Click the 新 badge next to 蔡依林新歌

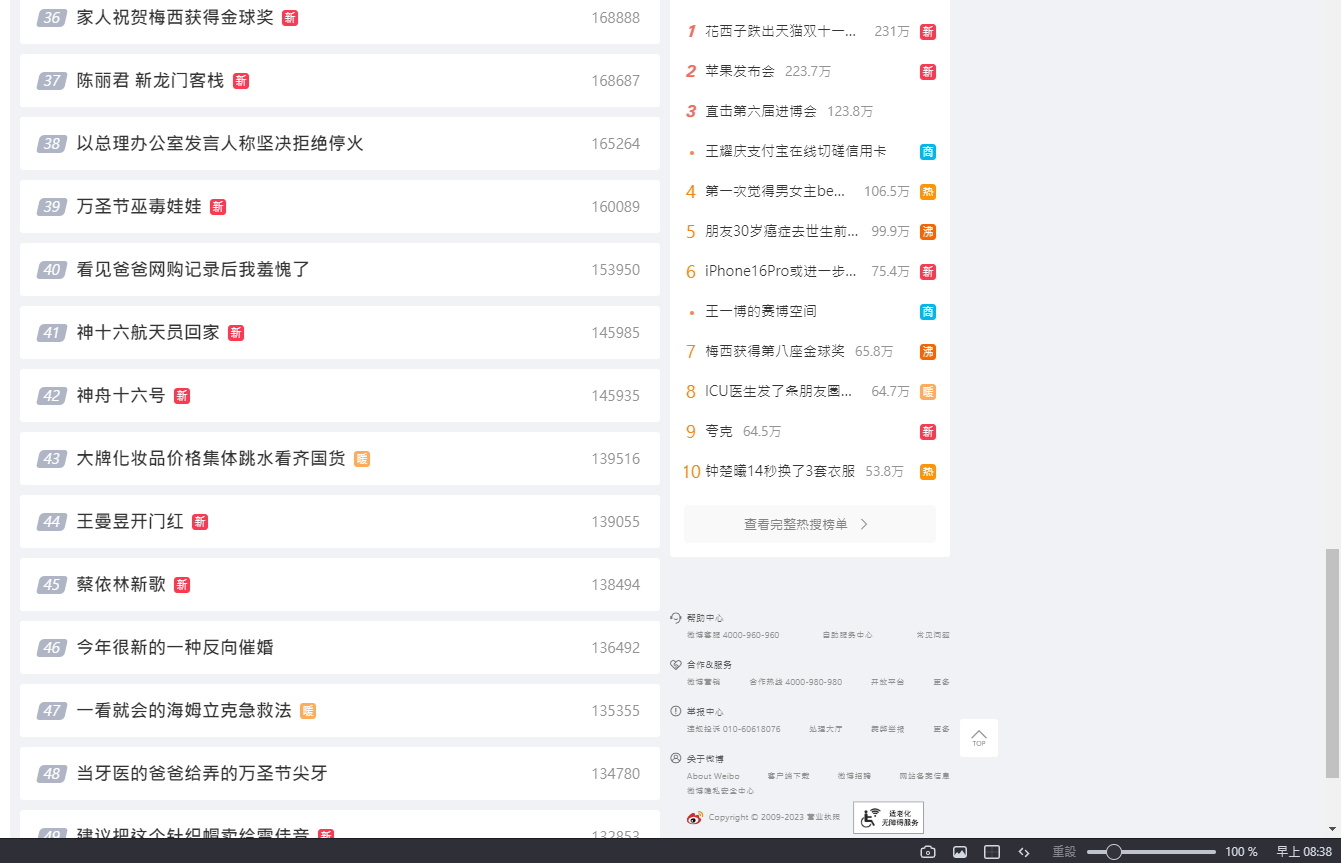tap(182, 585)
